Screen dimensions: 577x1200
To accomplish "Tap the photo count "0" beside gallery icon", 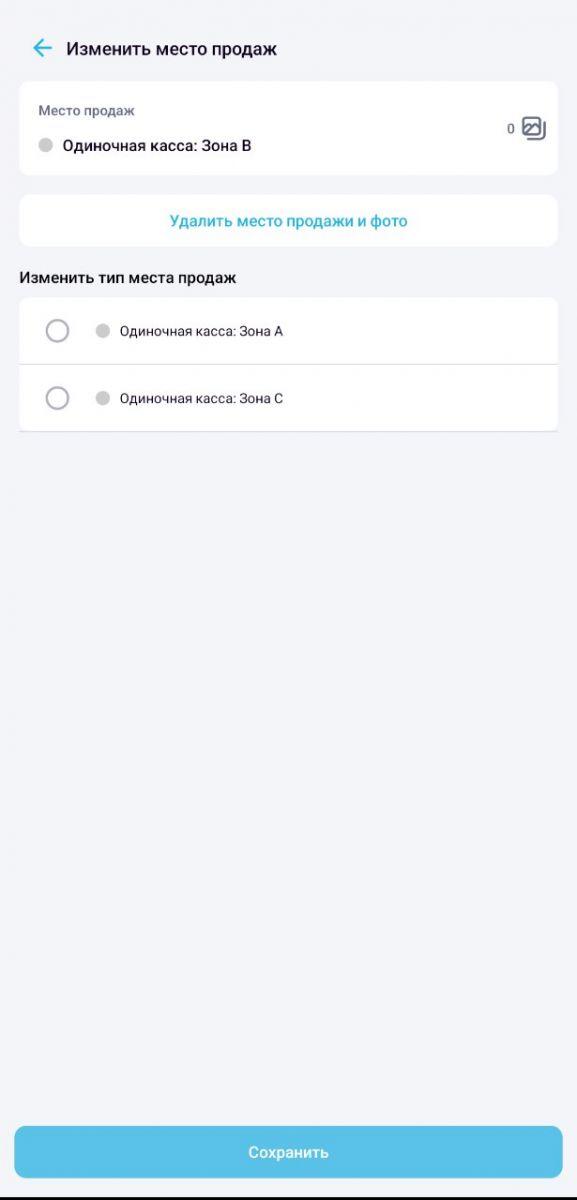I will tap(511, 129).
